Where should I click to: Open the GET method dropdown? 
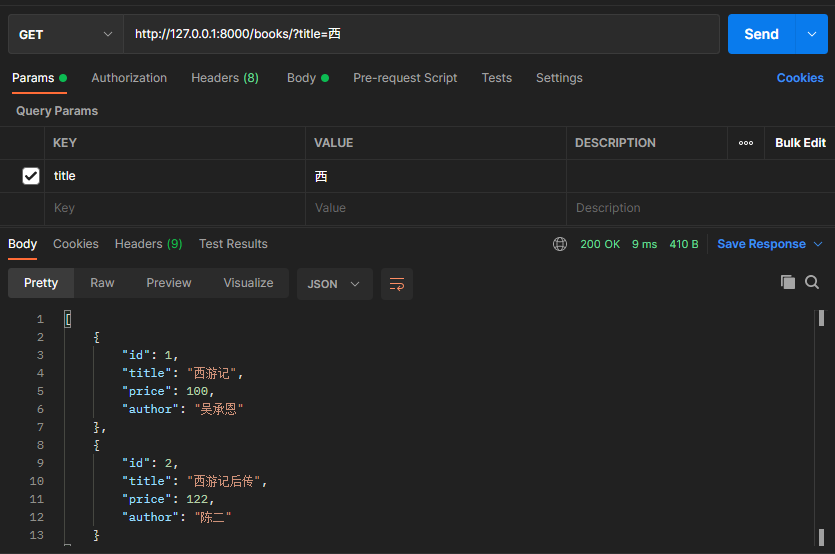tap(65, 34)
